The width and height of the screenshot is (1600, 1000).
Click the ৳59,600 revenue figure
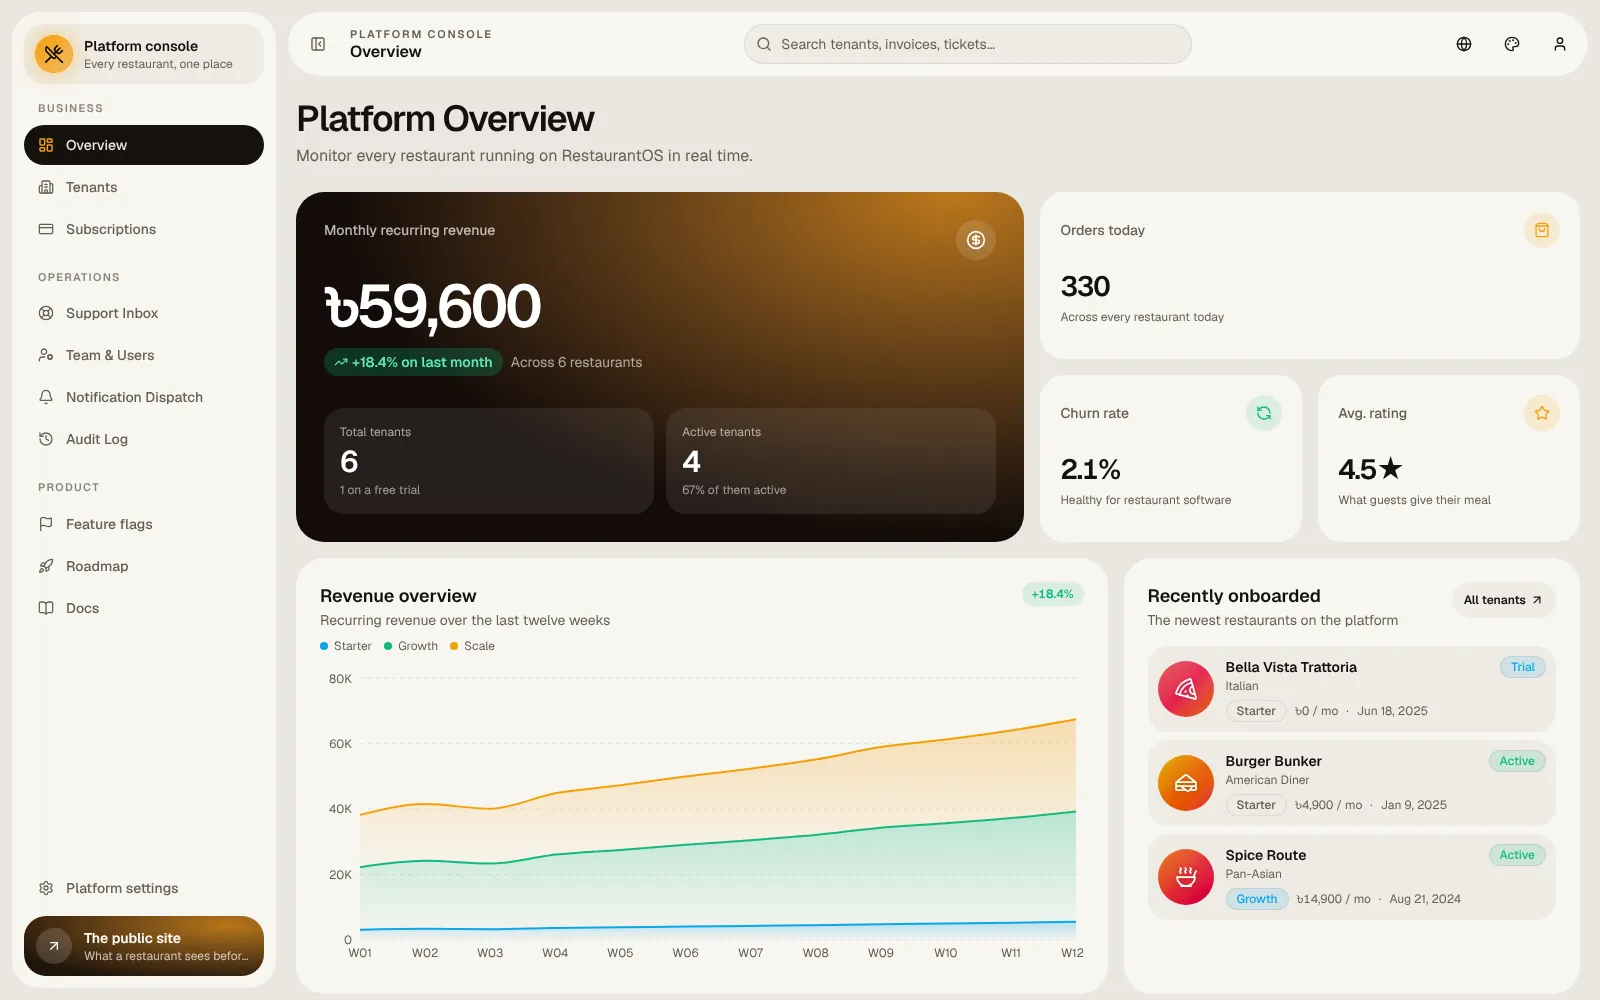coord(432,306)
